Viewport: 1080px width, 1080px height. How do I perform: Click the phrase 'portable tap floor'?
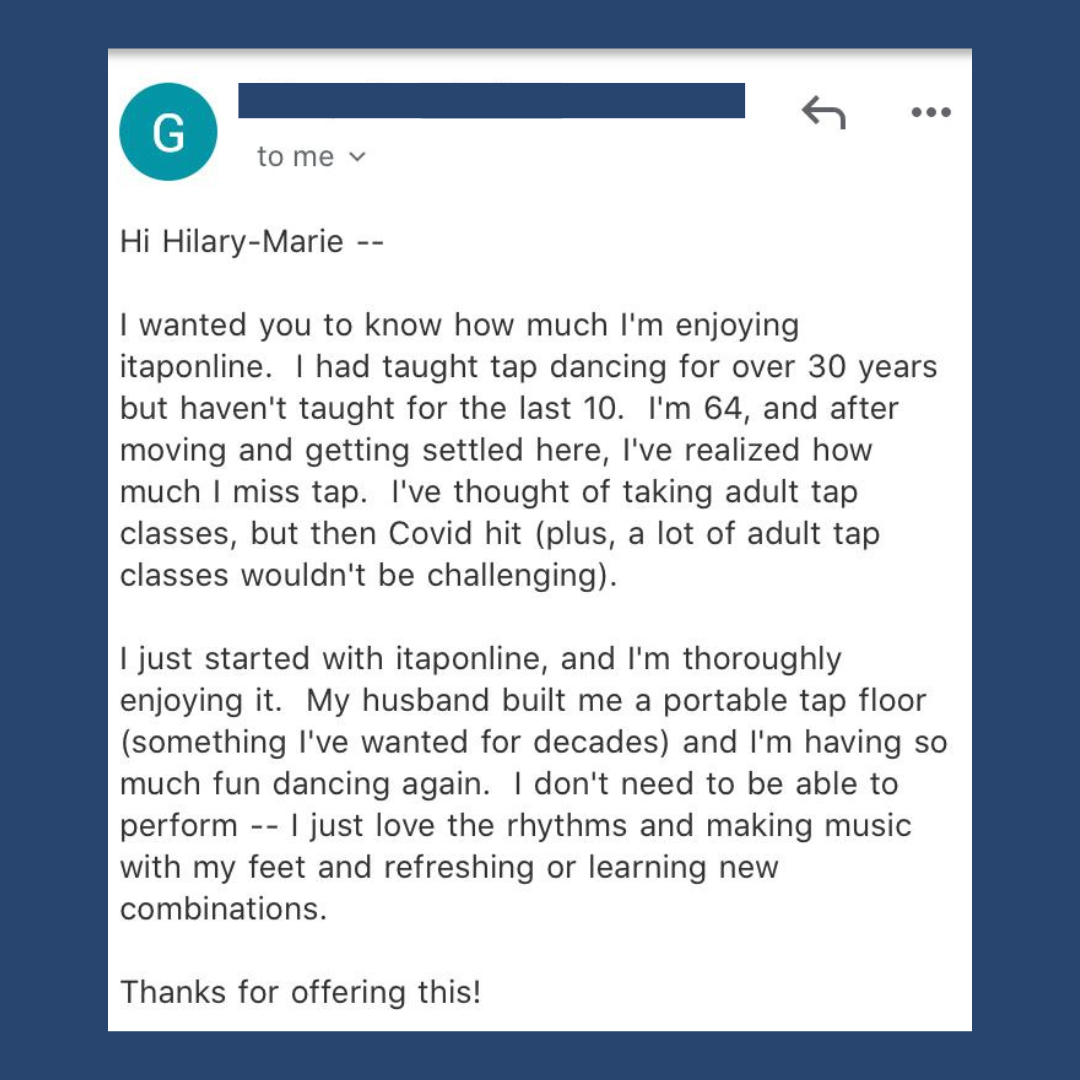coord(795,700)
